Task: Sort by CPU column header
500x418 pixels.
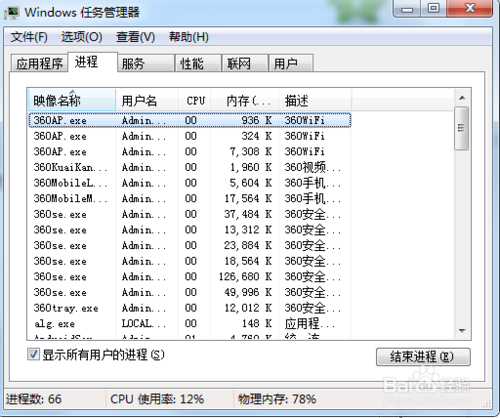Action: point(194,100)
